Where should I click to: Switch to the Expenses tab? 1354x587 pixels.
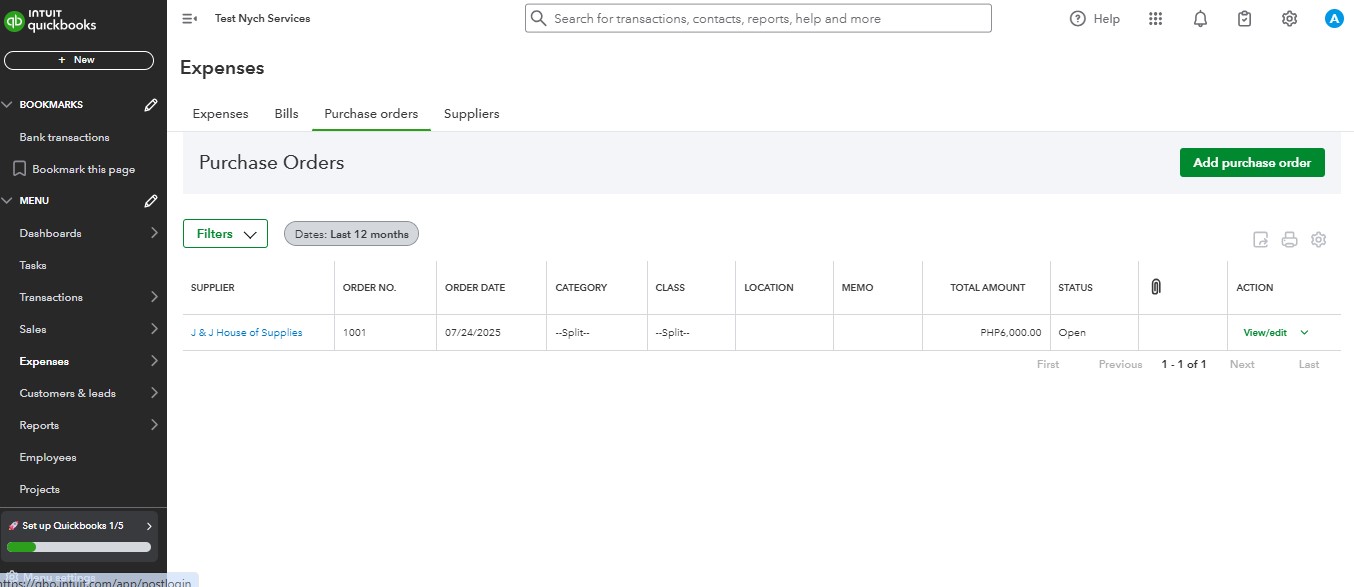(x=220, y=114)
